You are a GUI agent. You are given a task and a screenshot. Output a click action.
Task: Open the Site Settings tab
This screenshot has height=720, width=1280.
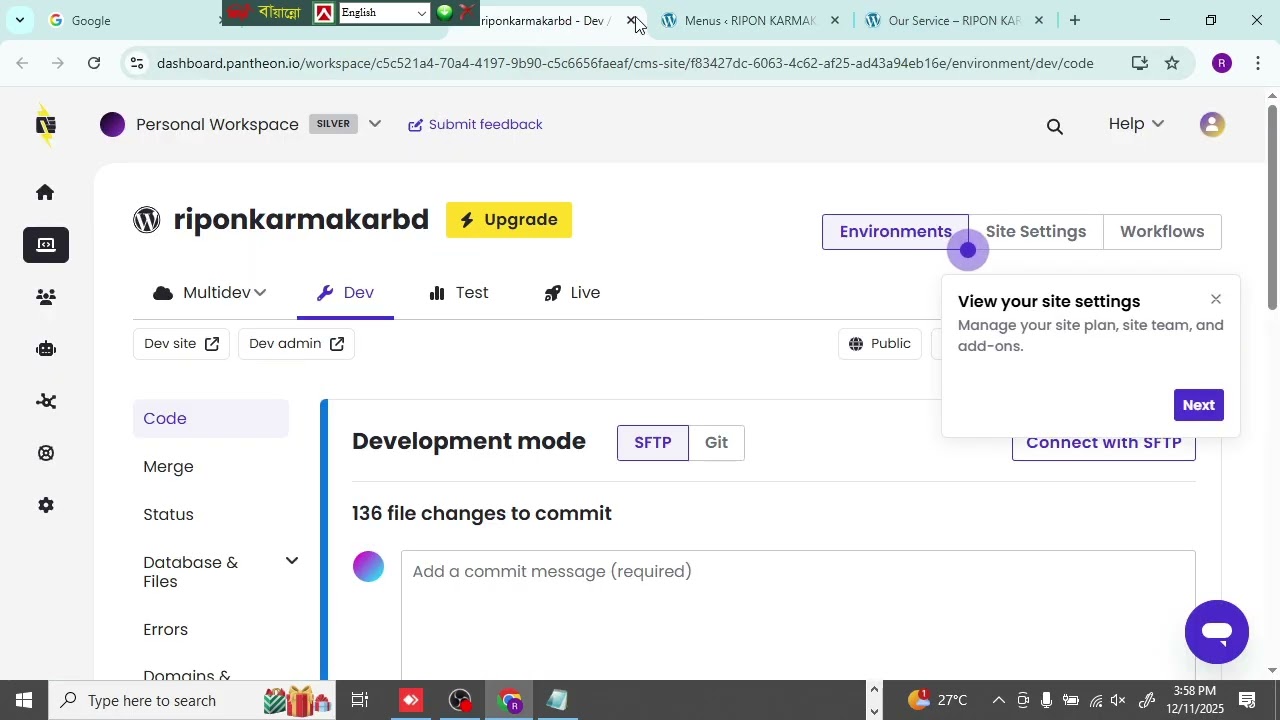(1036, 232)
